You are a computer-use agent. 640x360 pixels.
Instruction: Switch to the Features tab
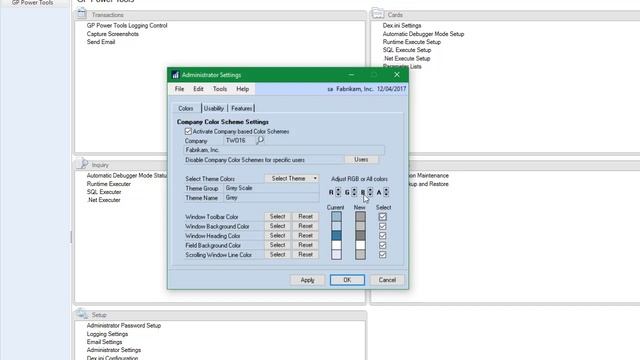pyautogui.click(x=241, y=108)
